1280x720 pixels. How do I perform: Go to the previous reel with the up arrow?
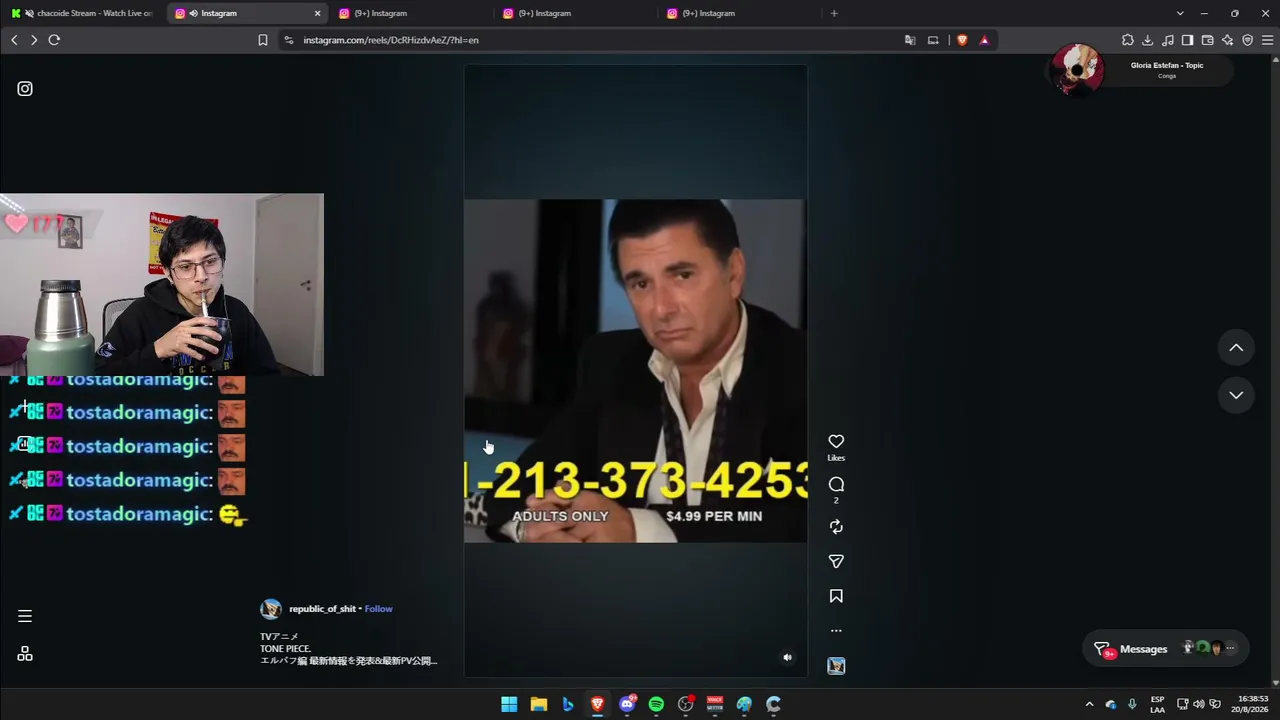click(1236, 348)
